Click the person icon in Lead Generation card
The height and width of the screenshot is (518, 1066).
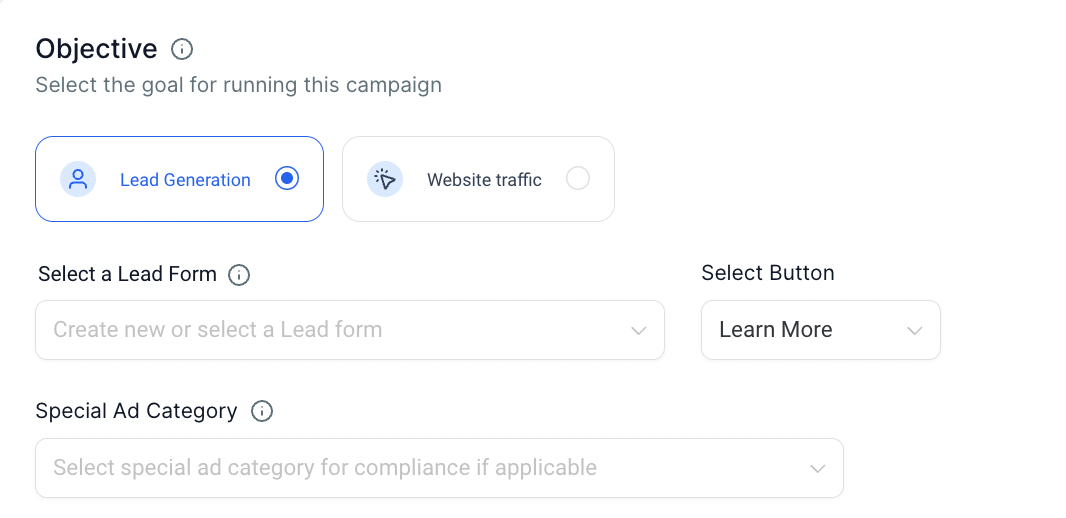pyautogui.click(x=78, y=179)
